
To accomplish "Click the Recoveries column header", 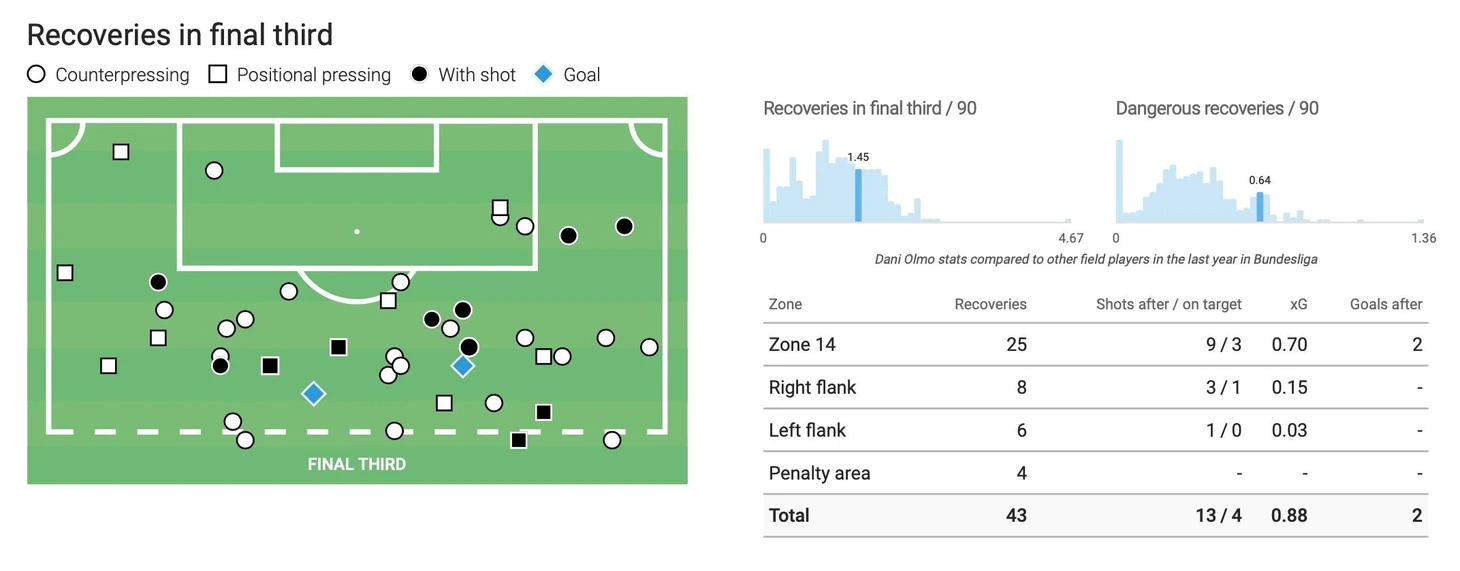I will 990,304.
